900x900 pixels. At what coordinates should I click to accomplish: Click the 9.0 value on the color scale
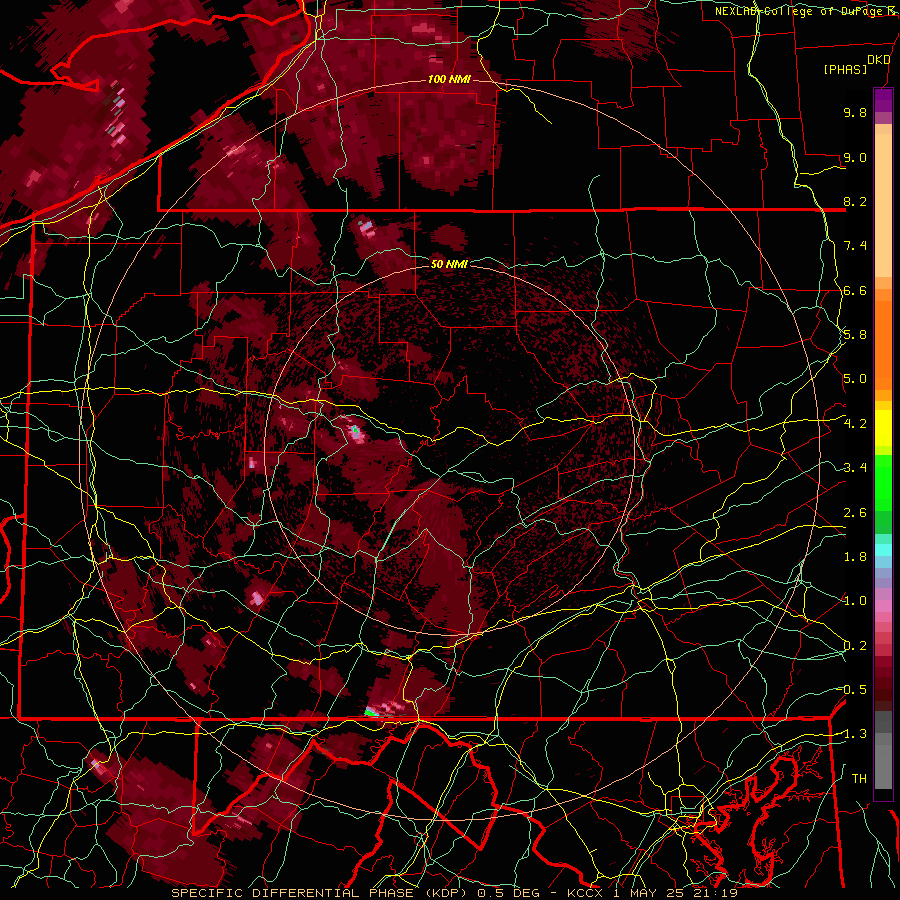(x=855, y=157)
